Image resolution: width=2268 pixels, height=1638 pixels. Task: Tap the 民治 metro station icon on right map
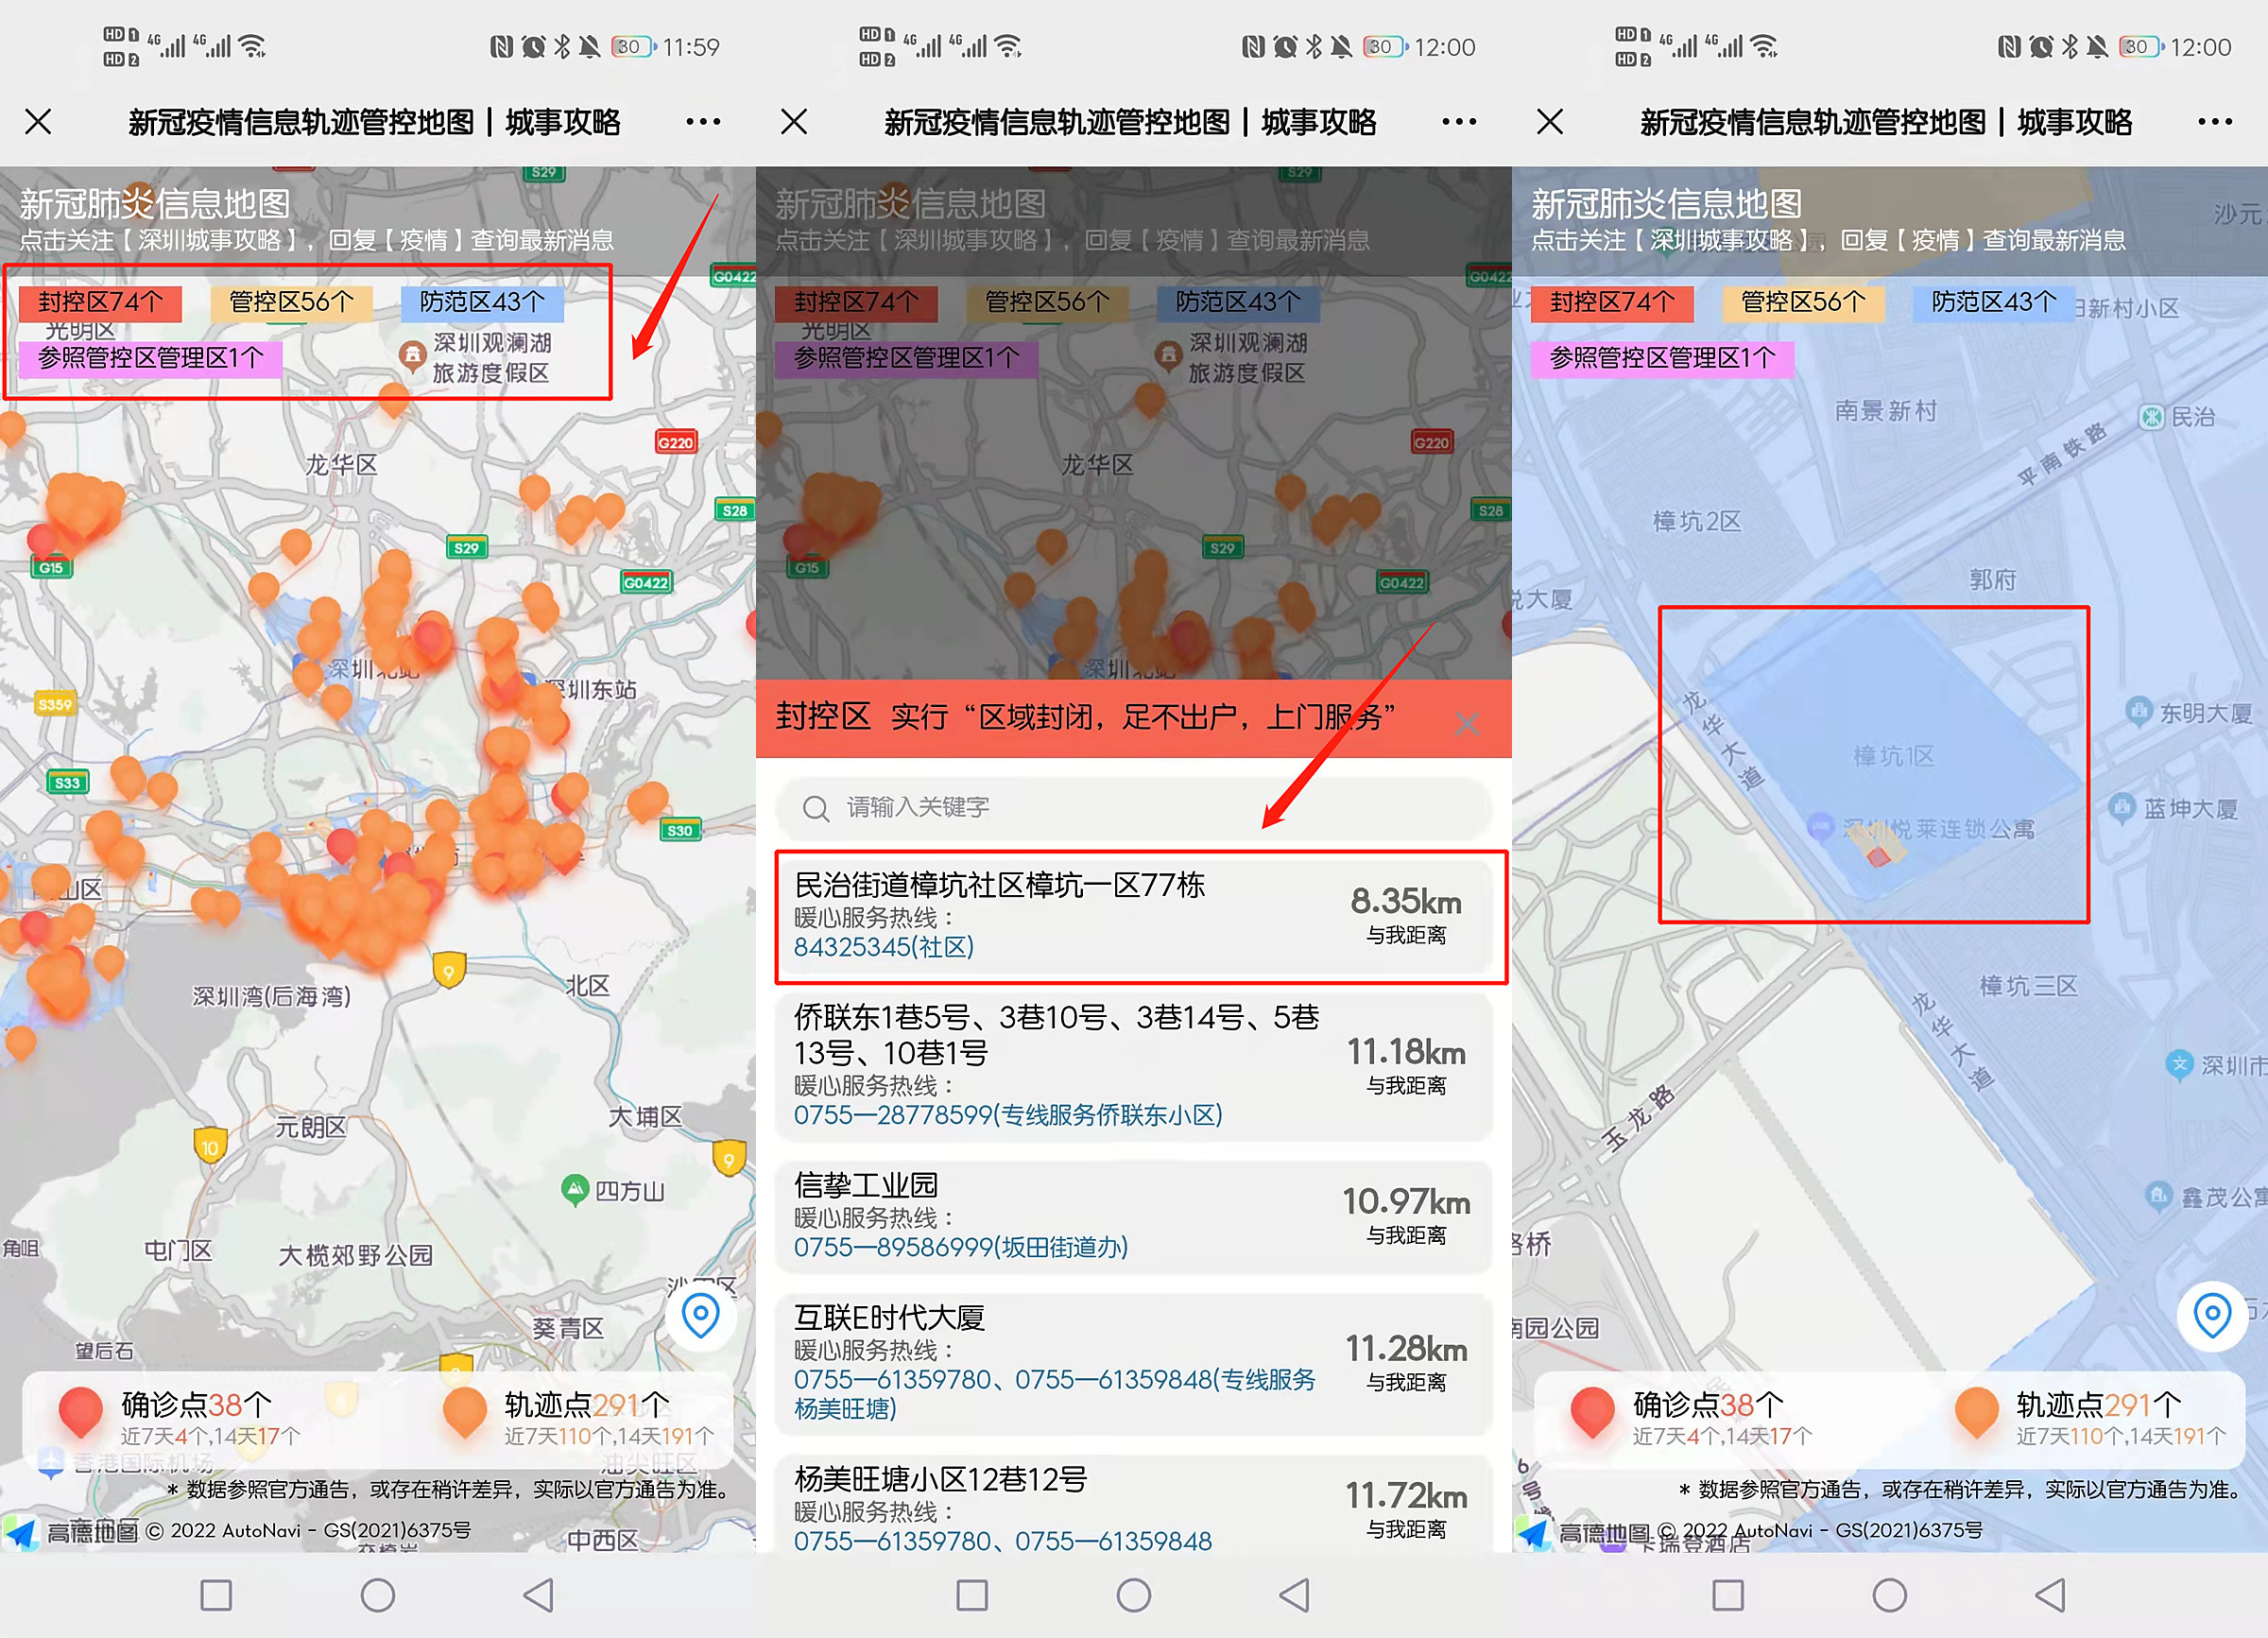click(x=2151, y=417)
